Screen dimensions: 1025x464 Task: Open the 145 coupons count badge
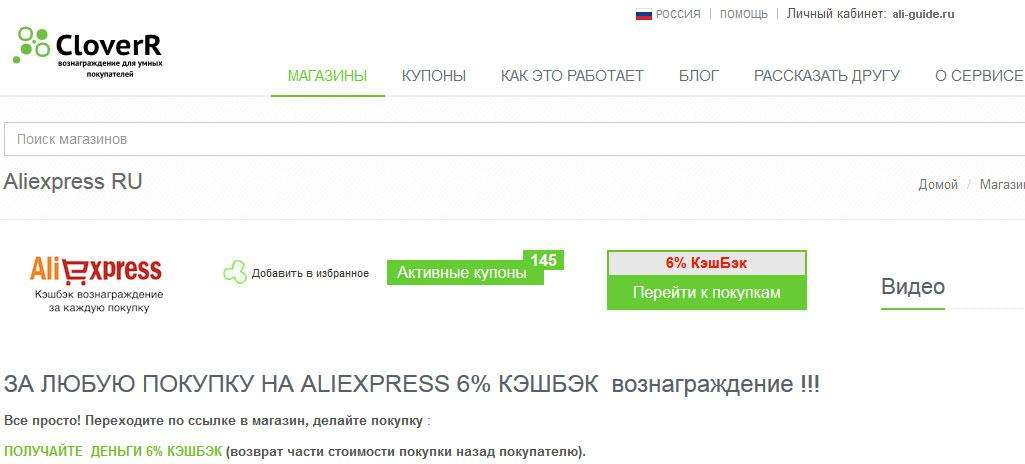pyautogui.click(x=543, y=261)
